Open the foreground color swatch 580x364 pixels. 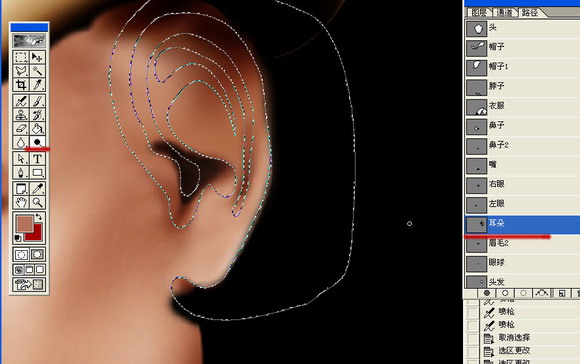point(25,224)
